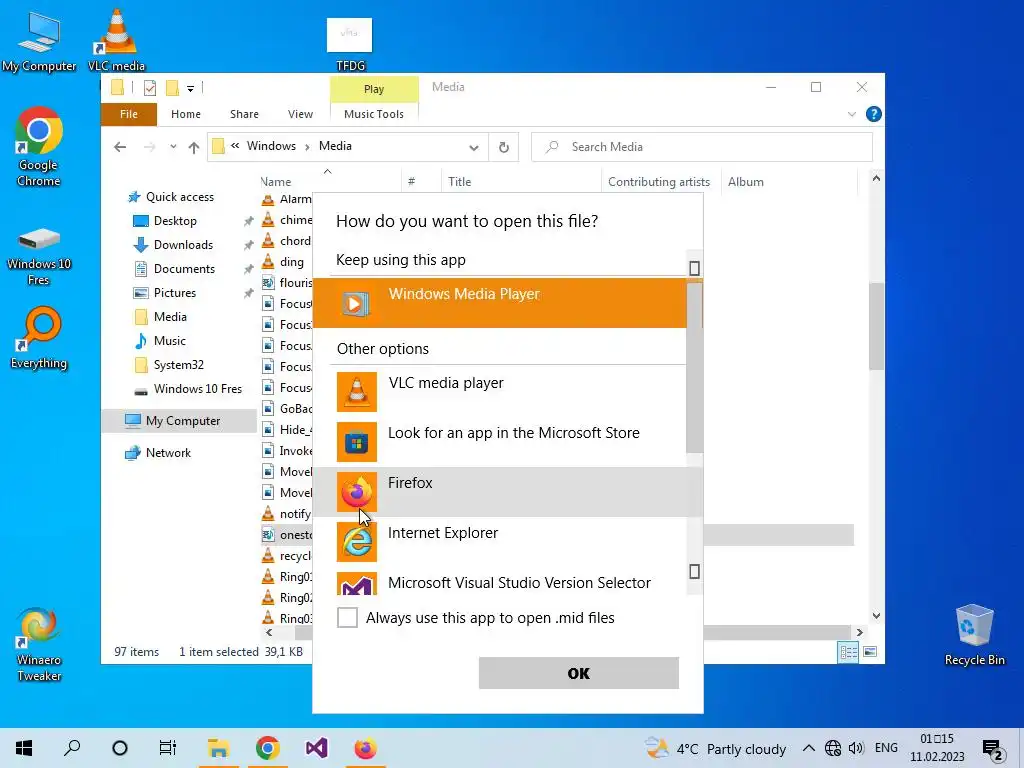Check Always use this app for .mid files

point(347,617)
